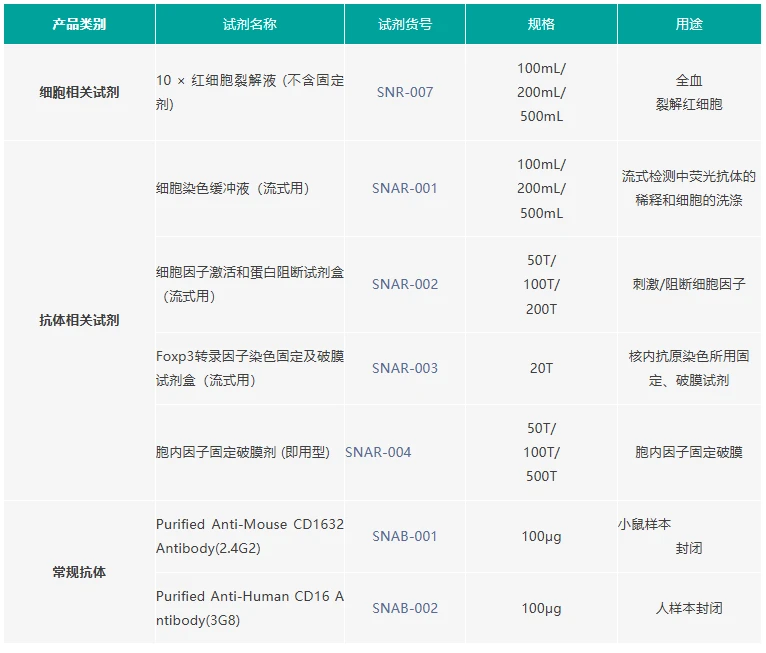The image size is (766, 653).
Task: Click the 产品类别 column header
Action: tap(79, 24)
